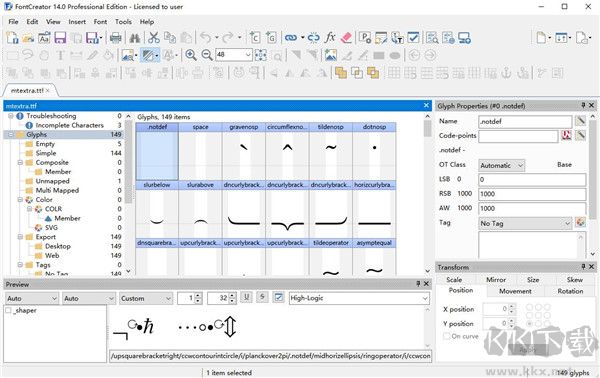Select the Unmapped category in tree
Screen dimensions: 600x378
pos(52,181)
